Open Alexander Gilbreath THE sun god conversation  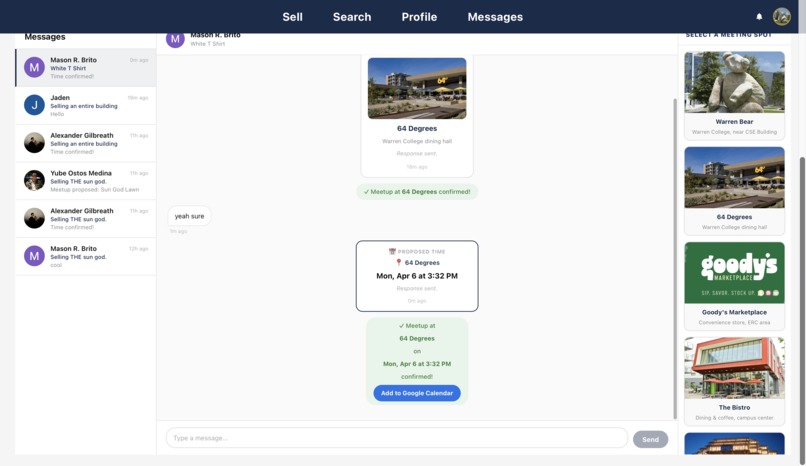[x=86, y=218]
